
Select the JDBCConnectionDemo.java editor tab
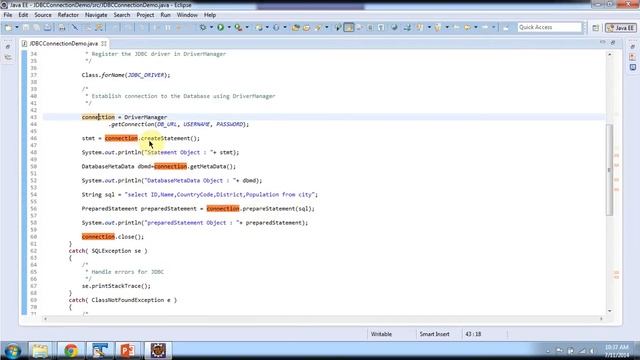click(64, 43)
